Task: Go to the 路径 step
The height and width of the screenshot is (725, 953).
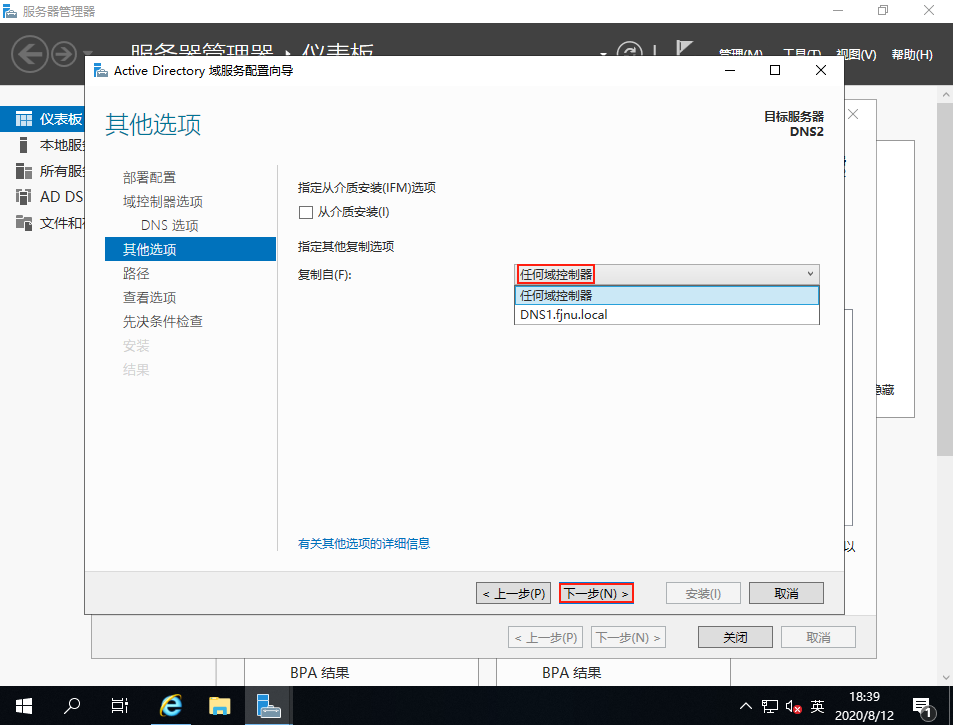Action: coord(136,273)
